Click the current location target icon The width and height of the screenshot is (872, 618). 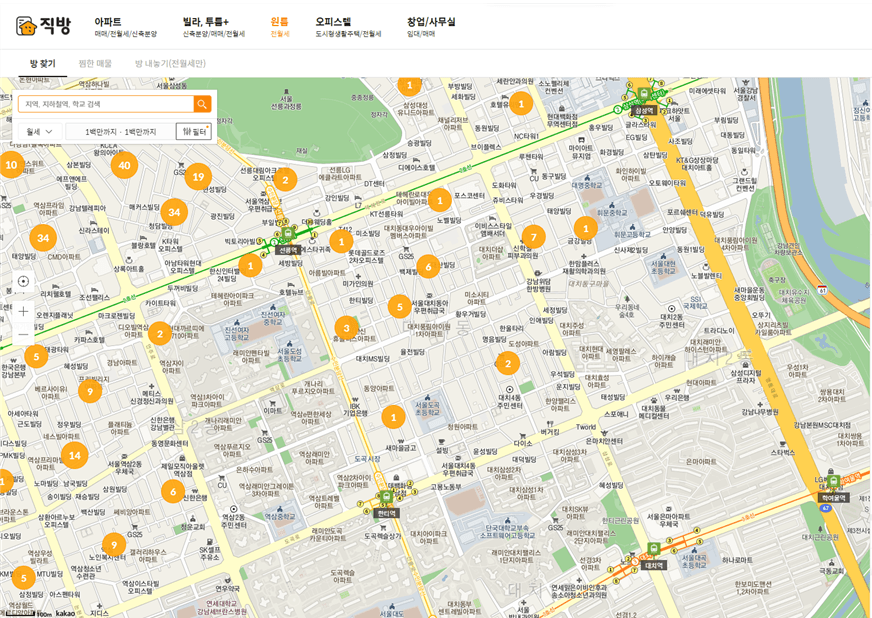click(x=23, y=282)
